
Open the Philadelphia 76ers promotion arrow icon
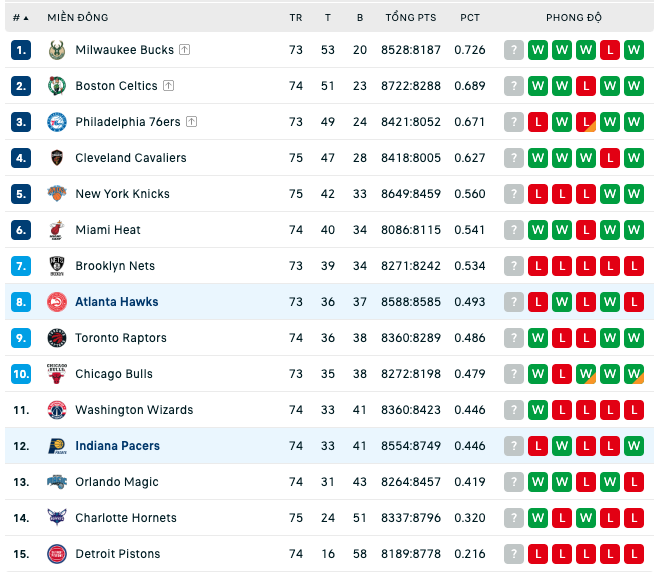click(x=191, y=122)
